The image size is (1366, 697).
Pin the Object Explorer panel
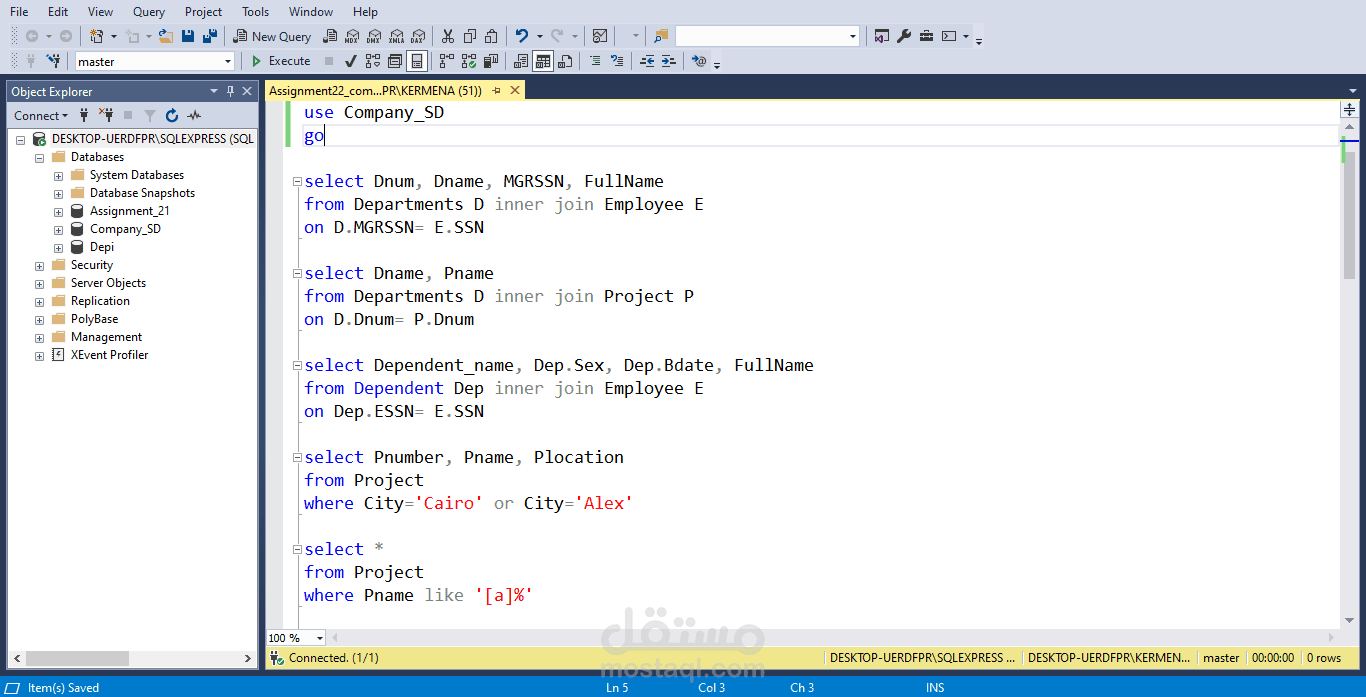tap(230, 91)
